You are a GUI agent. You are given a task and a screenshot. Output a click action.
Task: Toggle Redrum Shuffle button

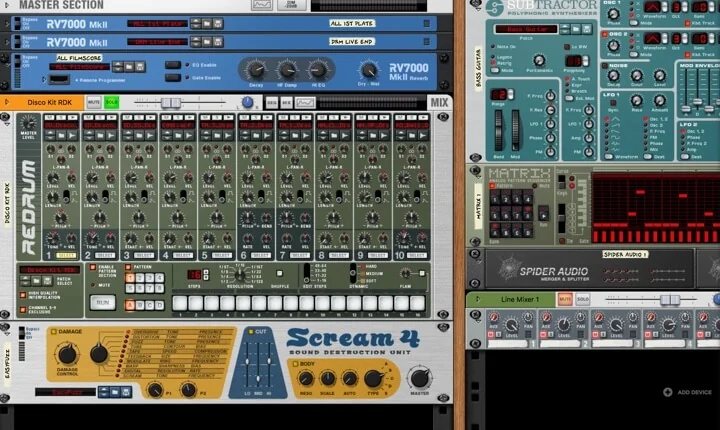279,273
